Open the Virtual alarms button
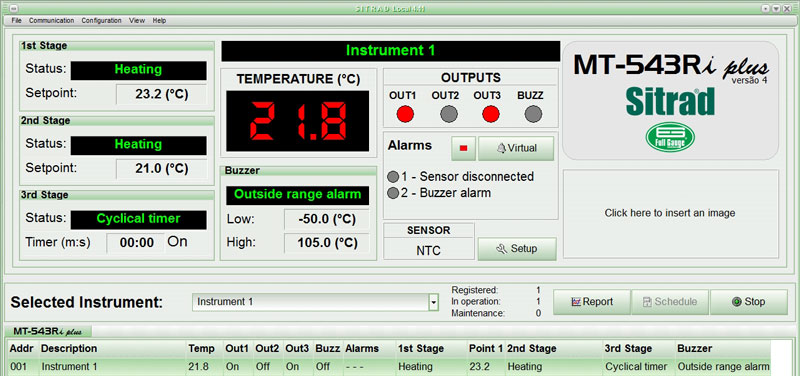The height and width of the screenshot is (376, 800). click(516, 148)
